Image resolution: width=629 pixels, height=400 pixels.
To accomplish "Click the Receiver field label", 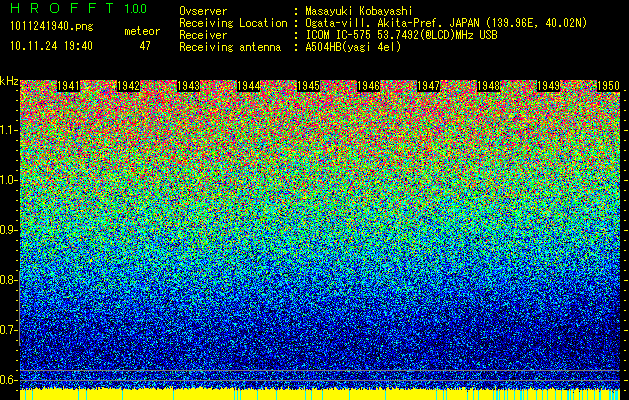I will [x=203, y=35].
